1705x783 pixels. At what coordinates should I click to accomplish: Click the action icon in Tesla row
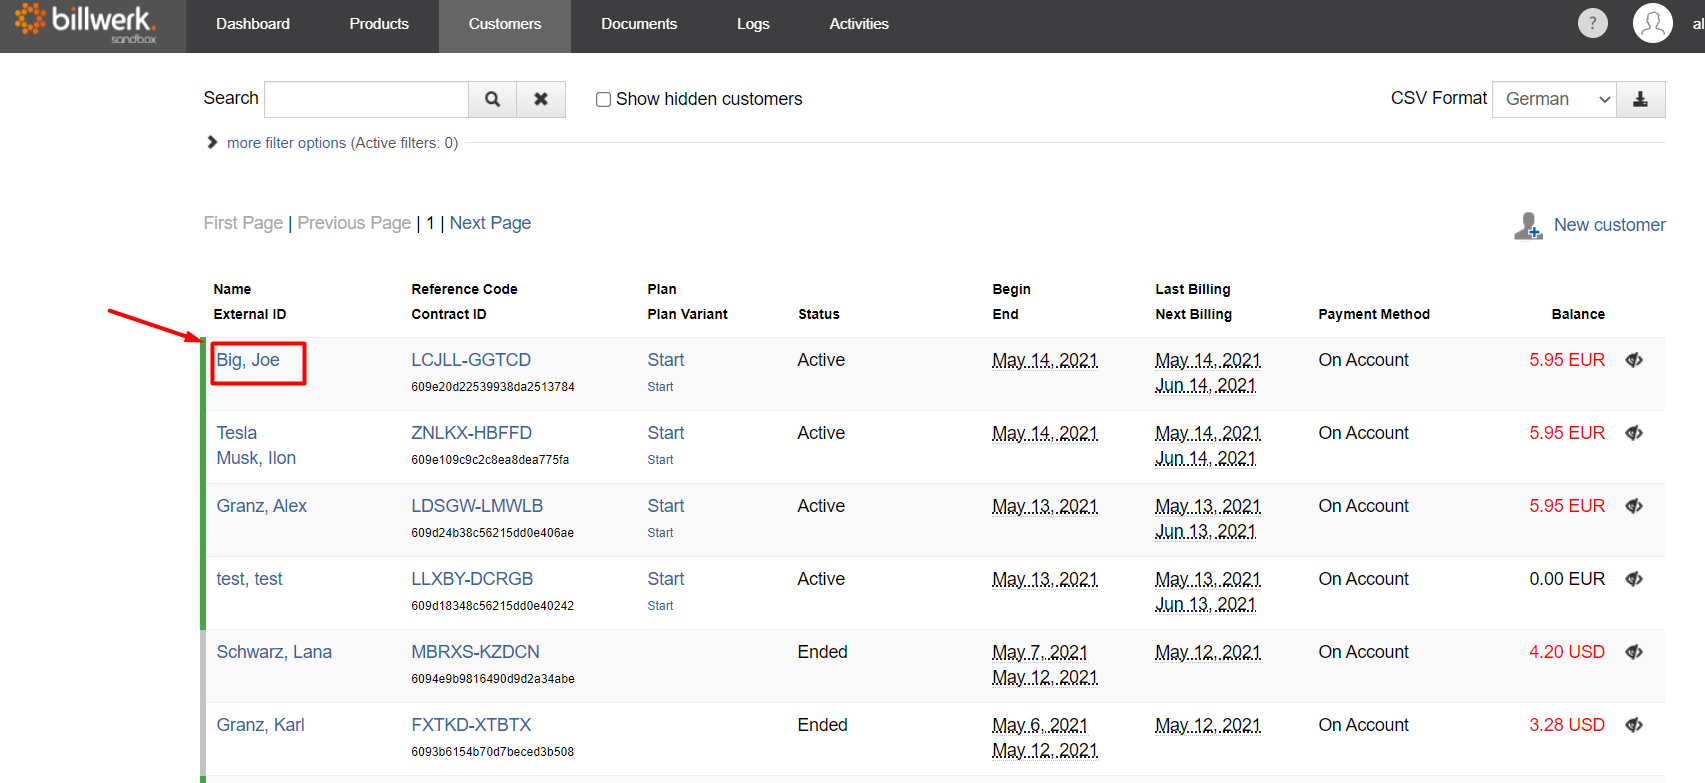[1634, 433]
